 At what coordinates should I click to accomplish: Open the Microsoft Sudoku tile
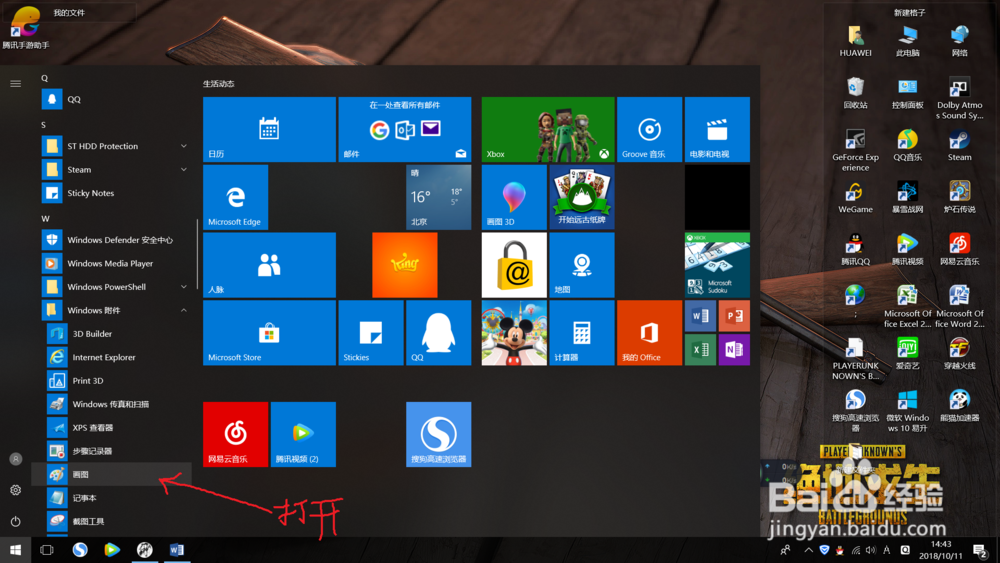[x=717, y=265]
